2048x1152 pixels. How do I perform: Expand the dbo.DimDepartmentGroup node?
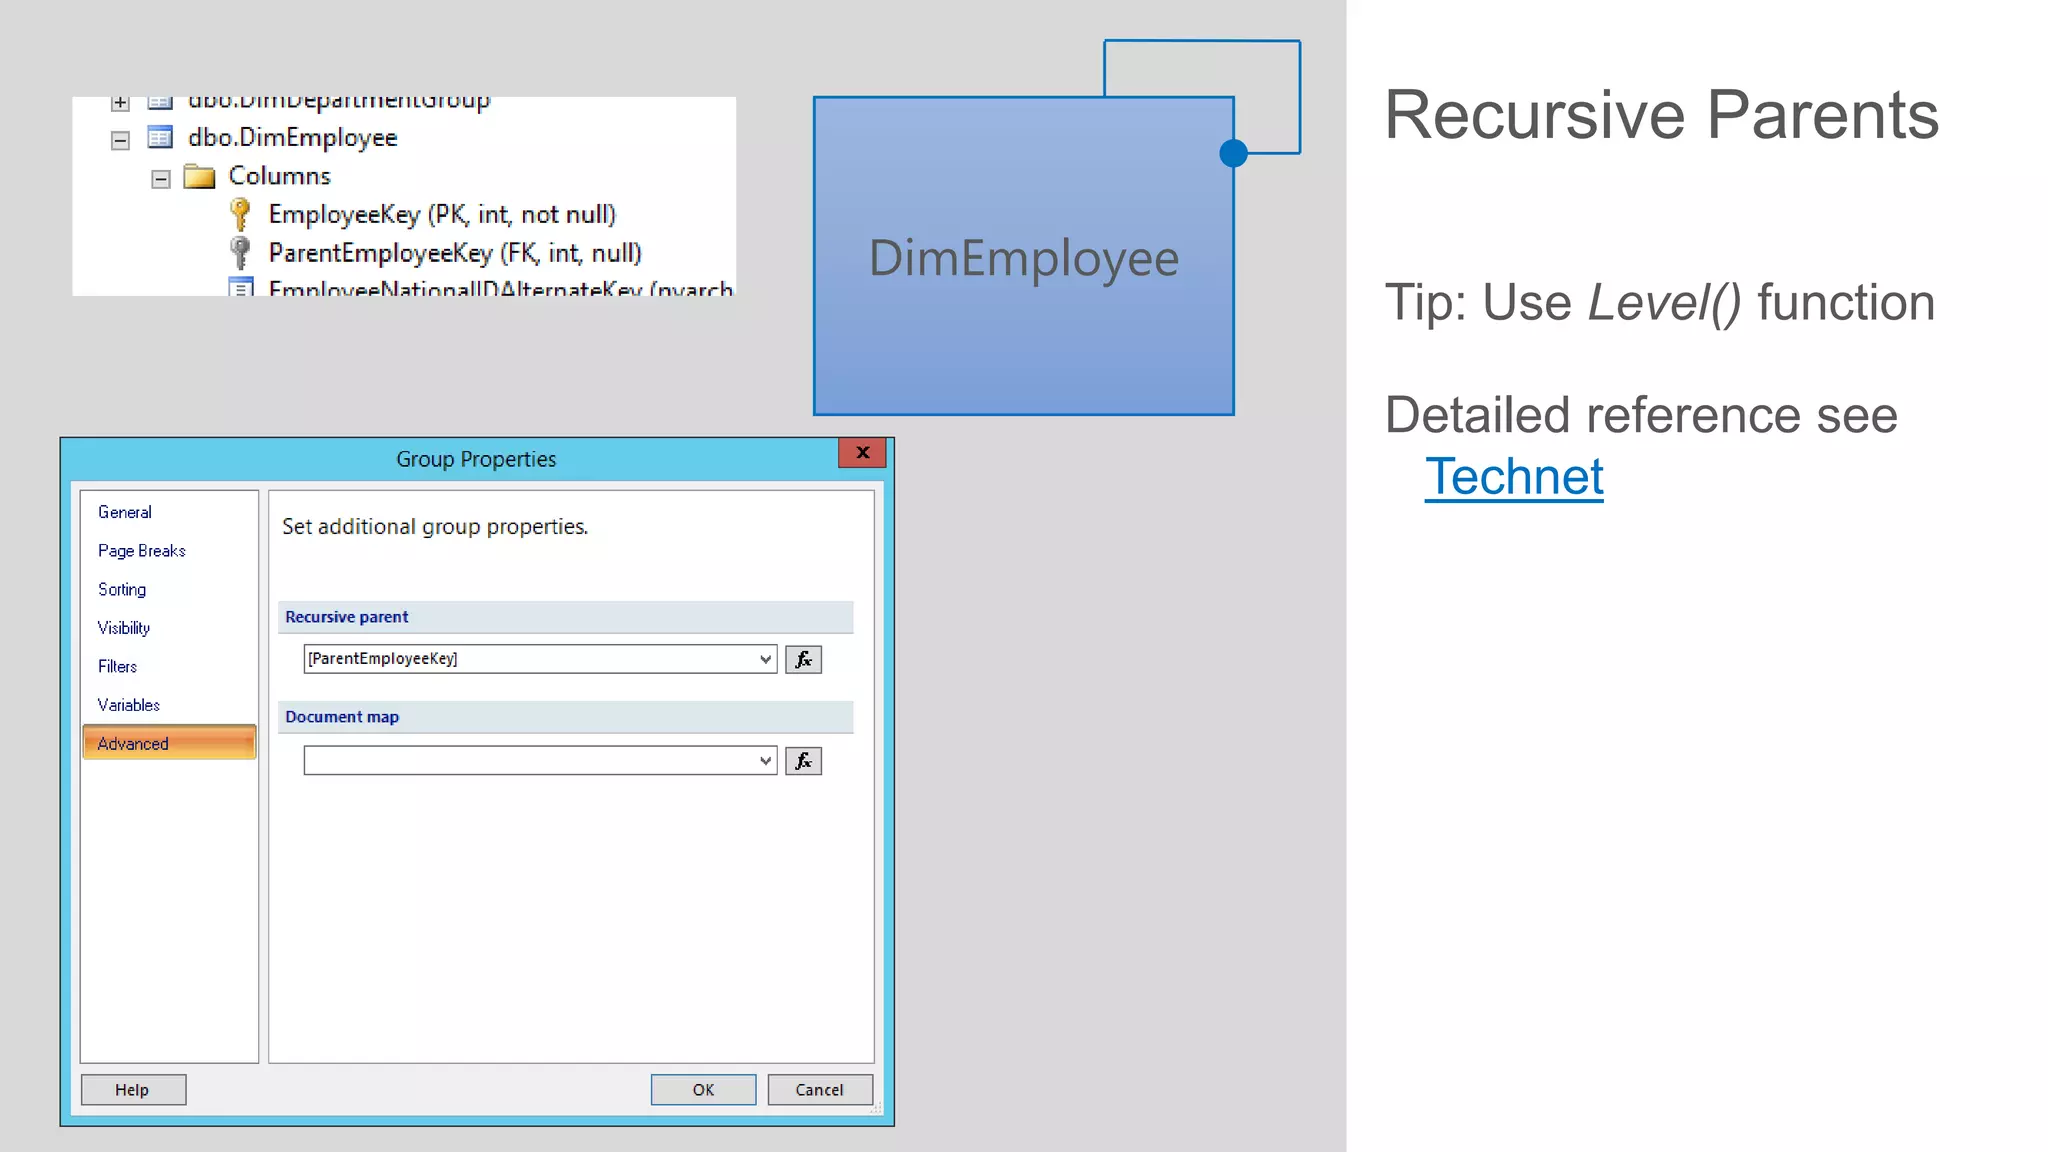[x=120, y=103]
